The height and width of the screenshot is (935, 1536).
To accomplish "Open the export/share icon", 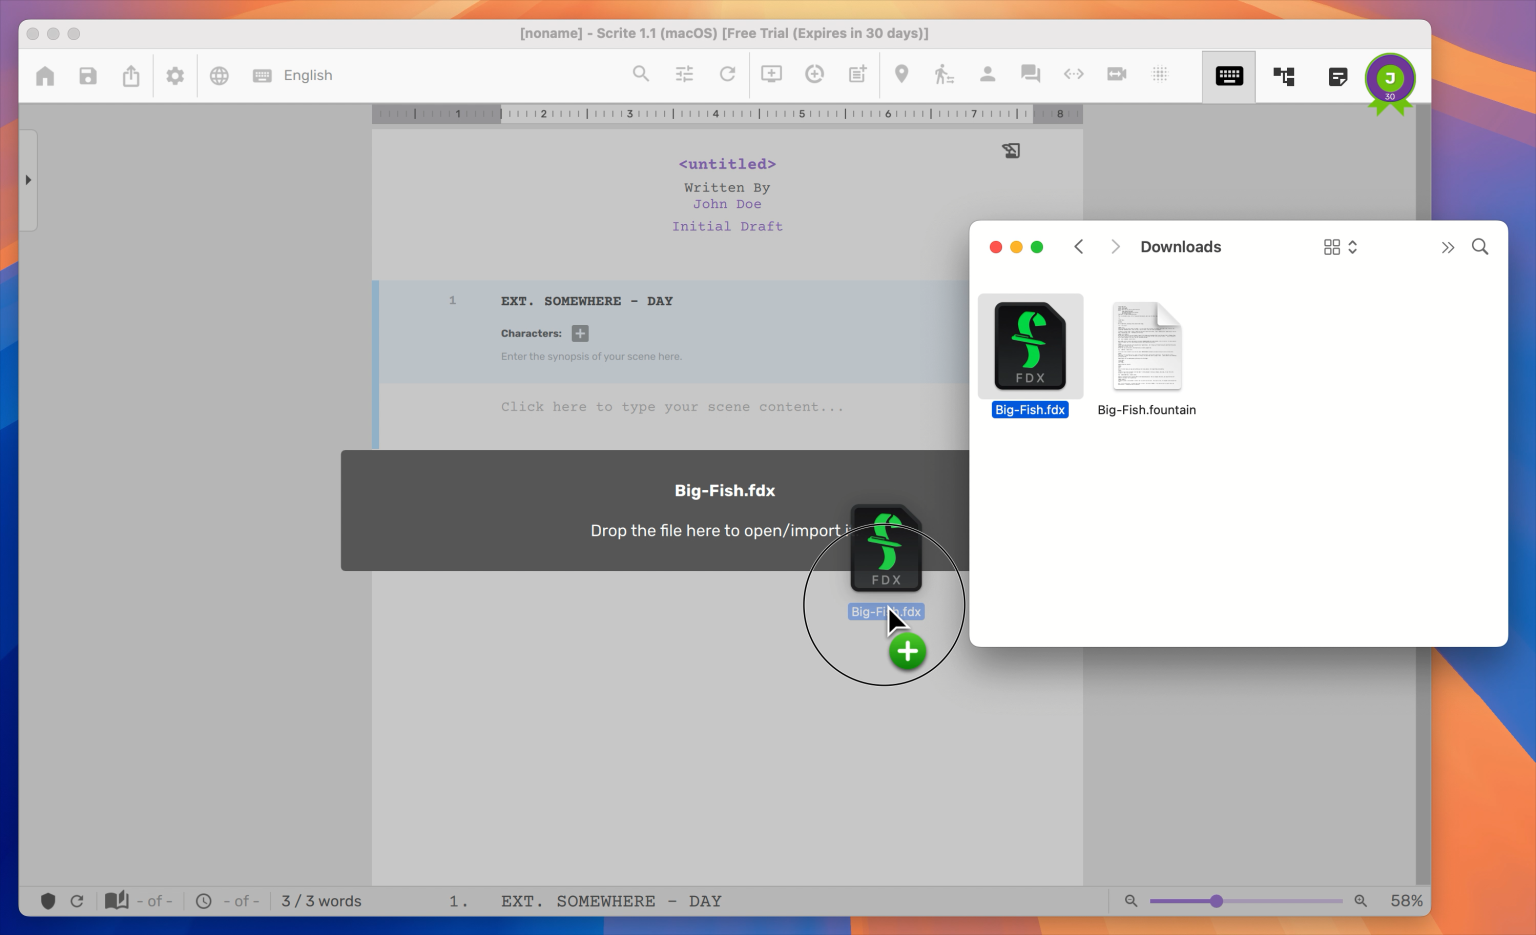I will (131, 75).
